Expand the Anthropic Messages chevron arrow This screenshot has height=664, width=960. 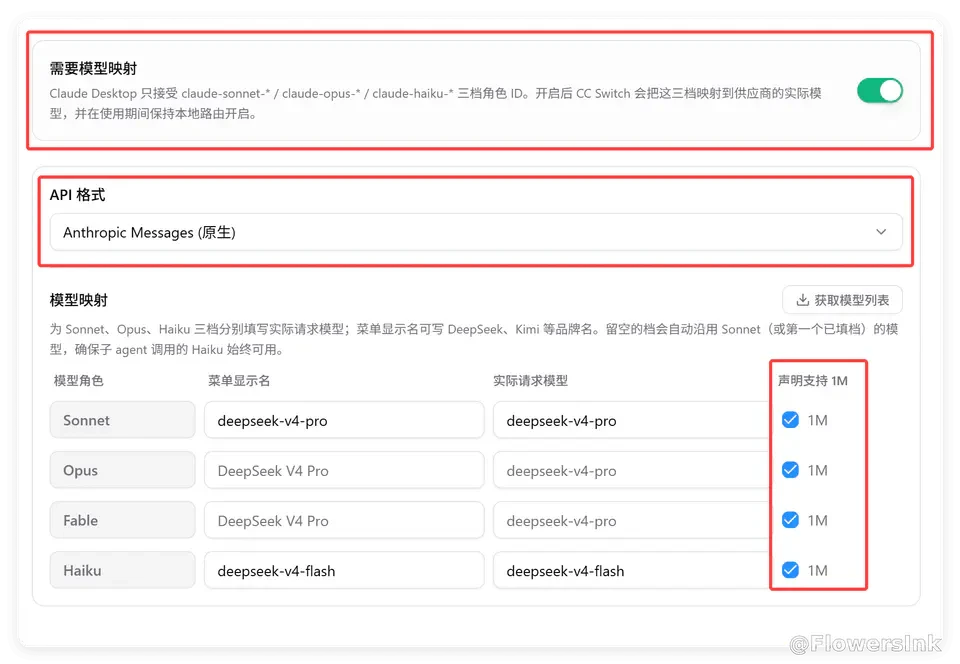click(x=880, y=232)
